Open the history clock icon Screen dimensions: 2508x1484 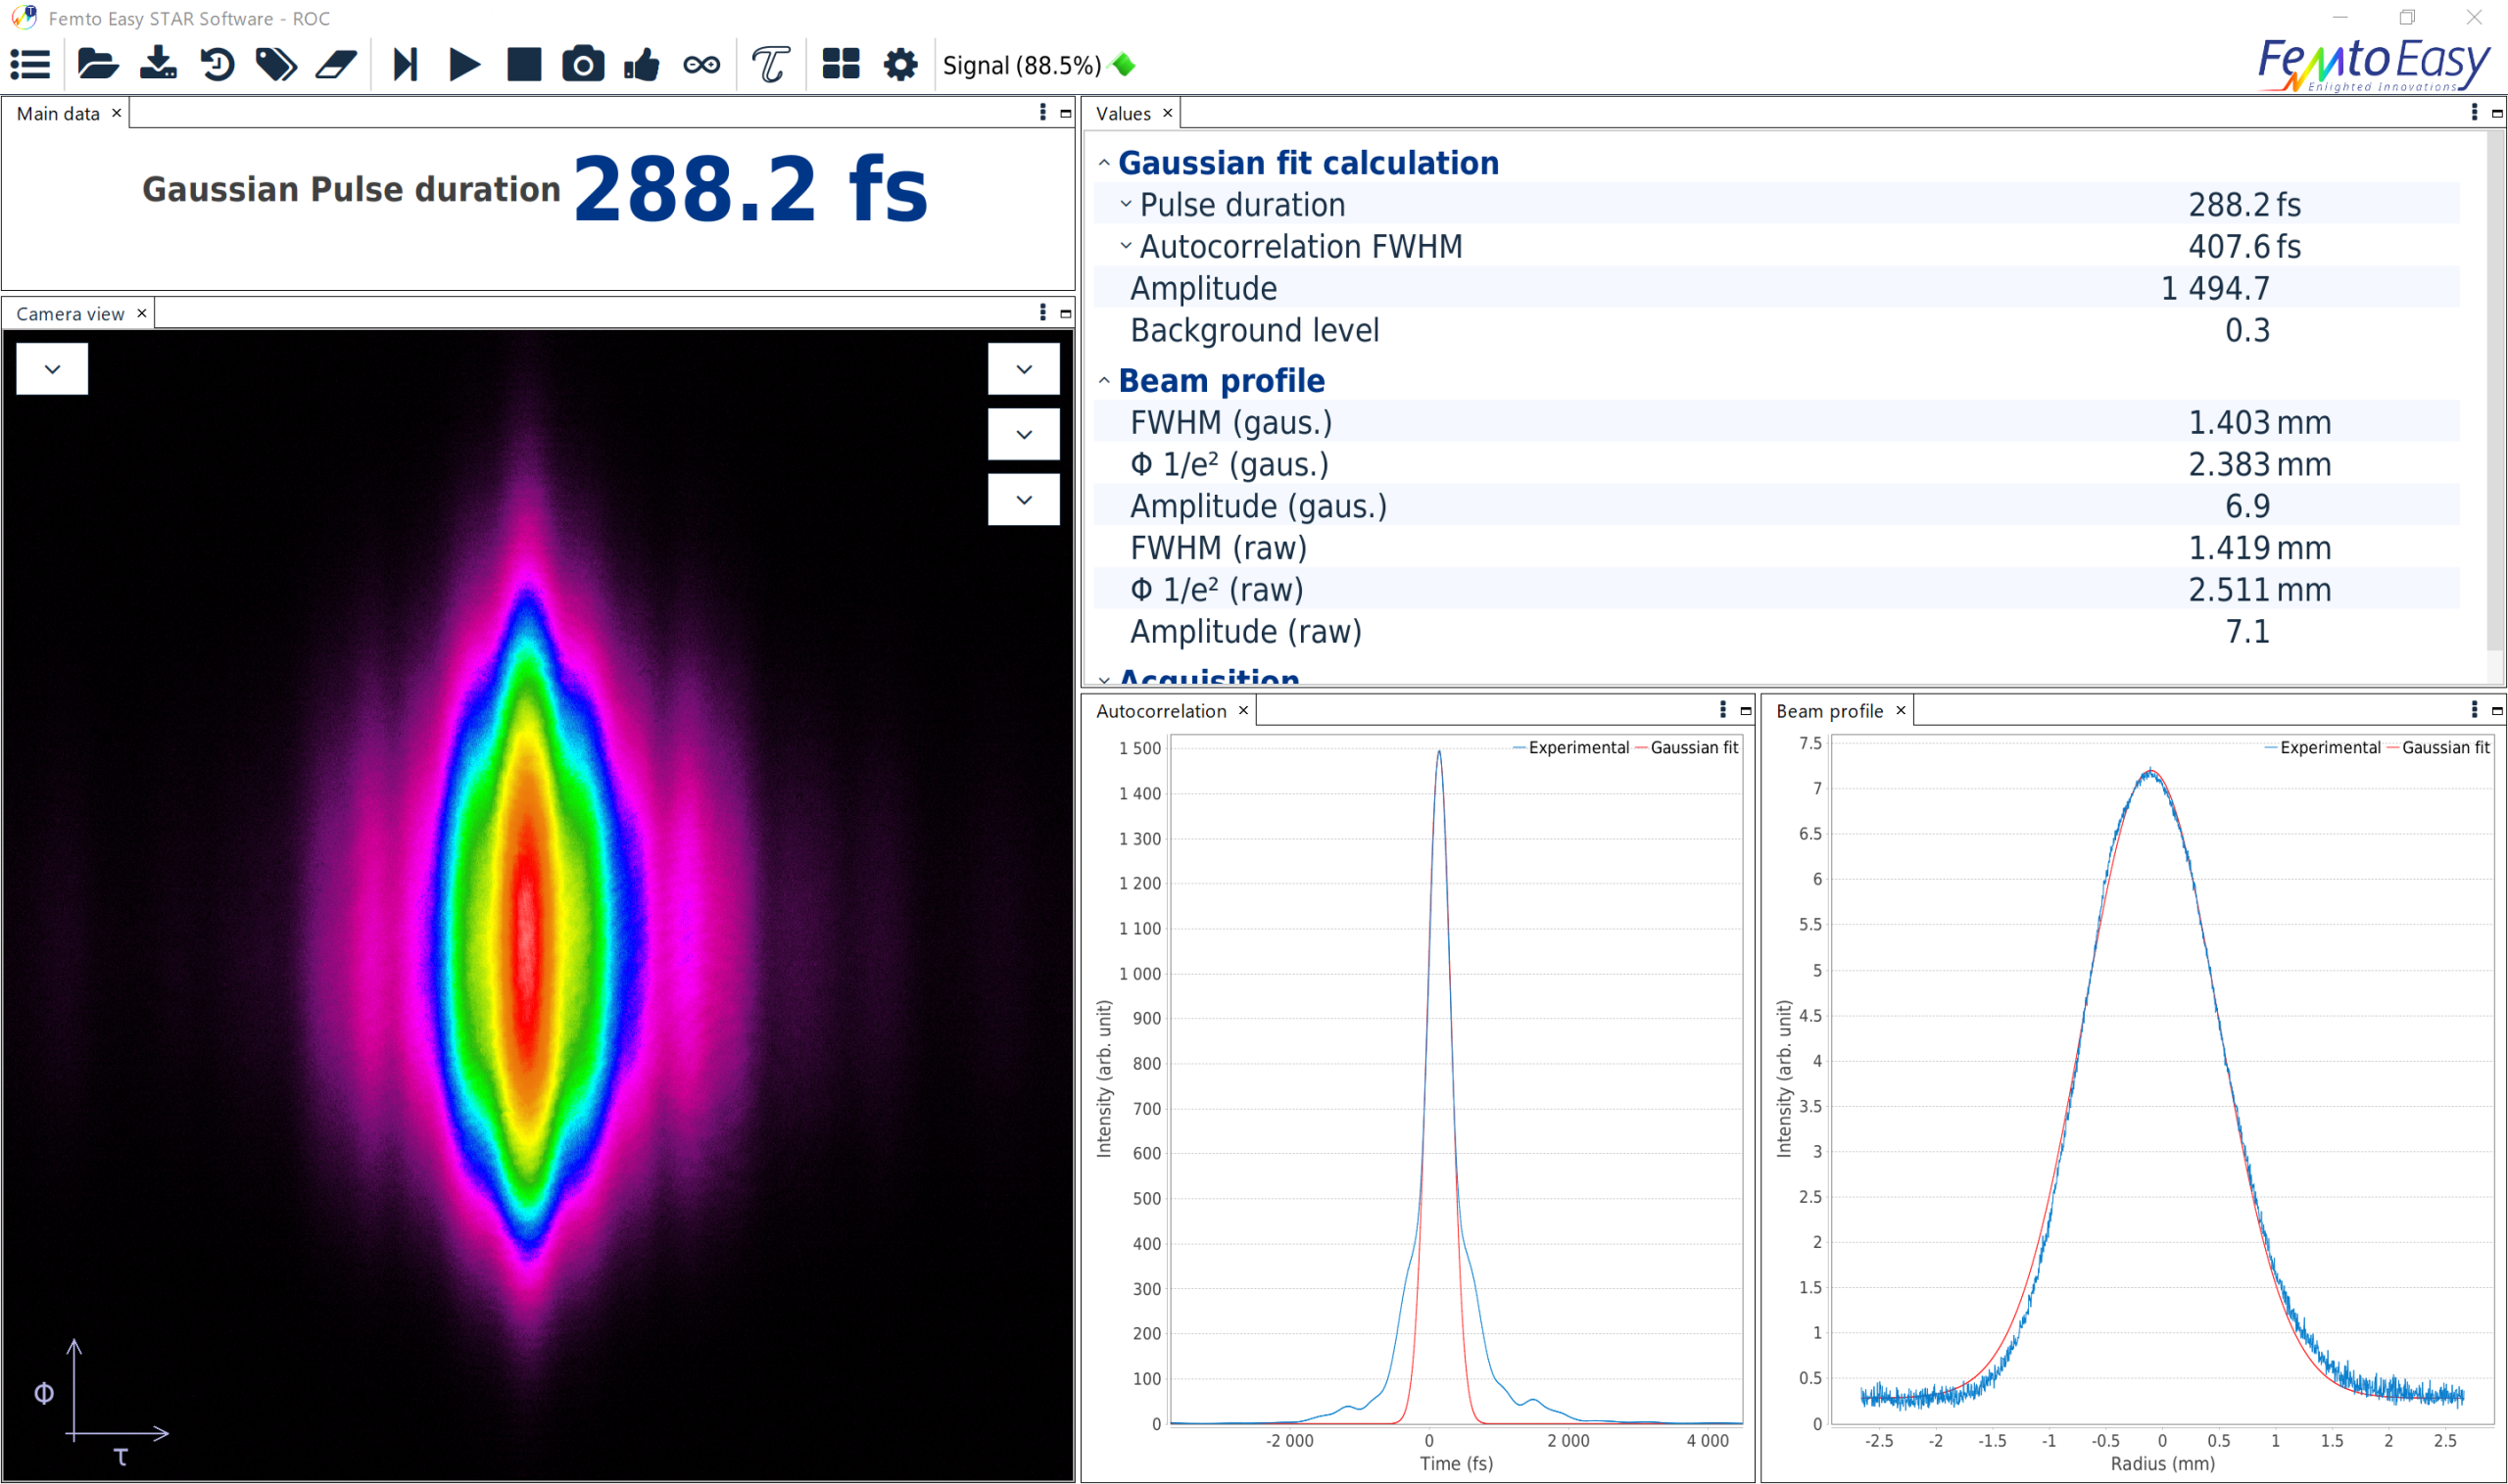click(x=217, y=65)
